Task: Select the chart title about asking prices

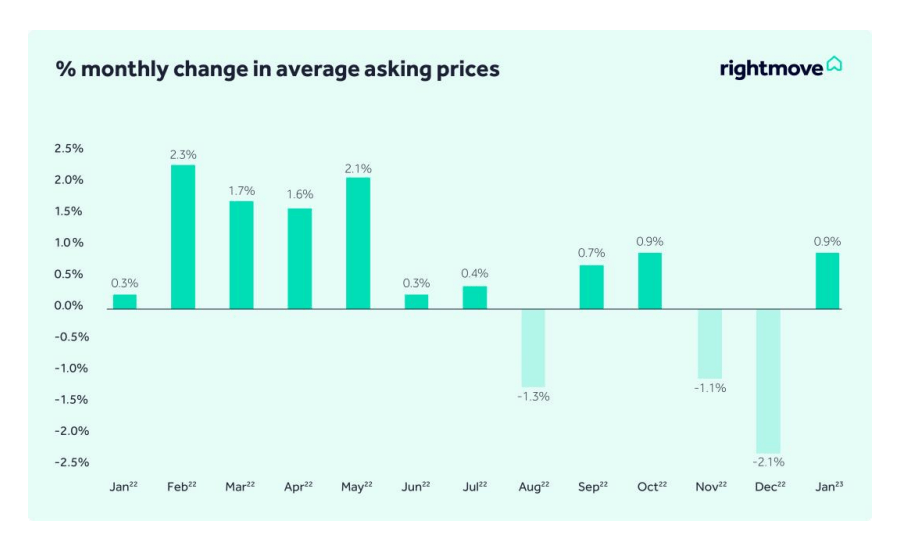Action: click(278, 69)
